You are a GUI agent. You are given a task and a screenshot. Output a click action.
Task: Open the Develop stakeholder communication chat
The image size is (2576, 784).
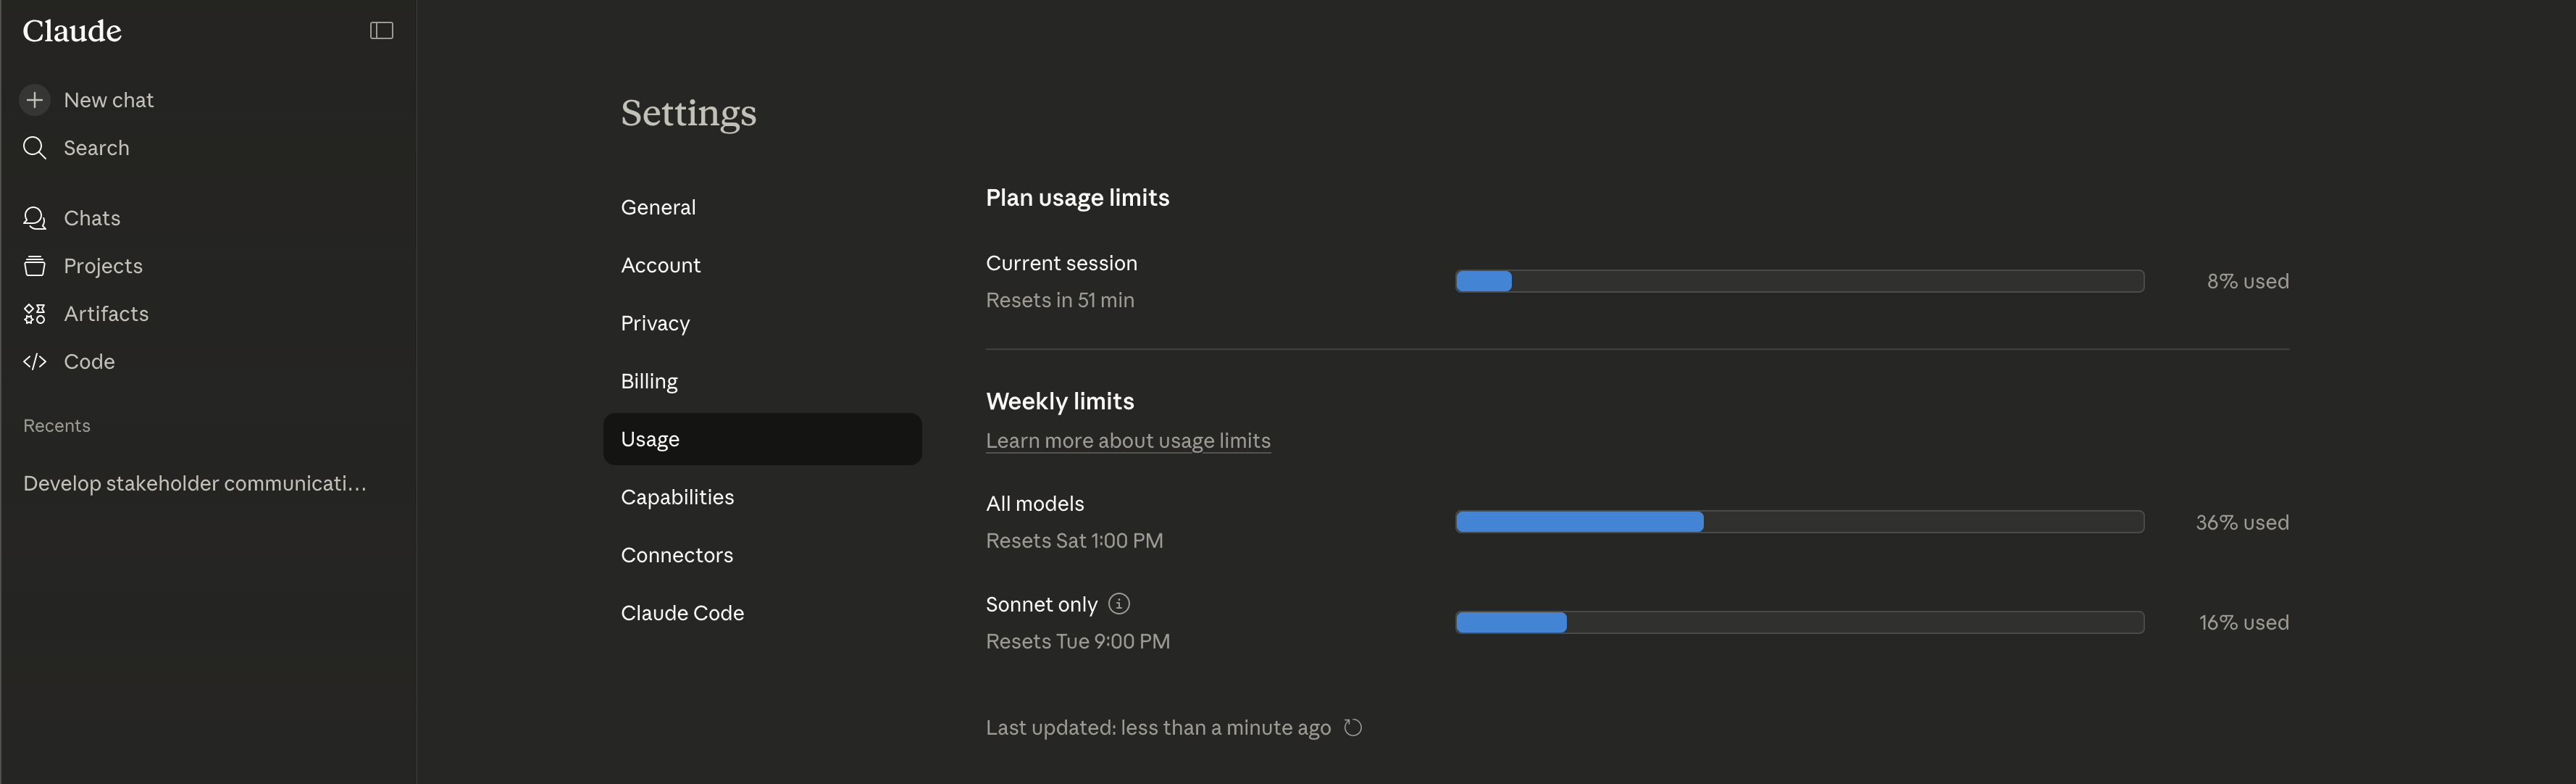coord(194,483)
